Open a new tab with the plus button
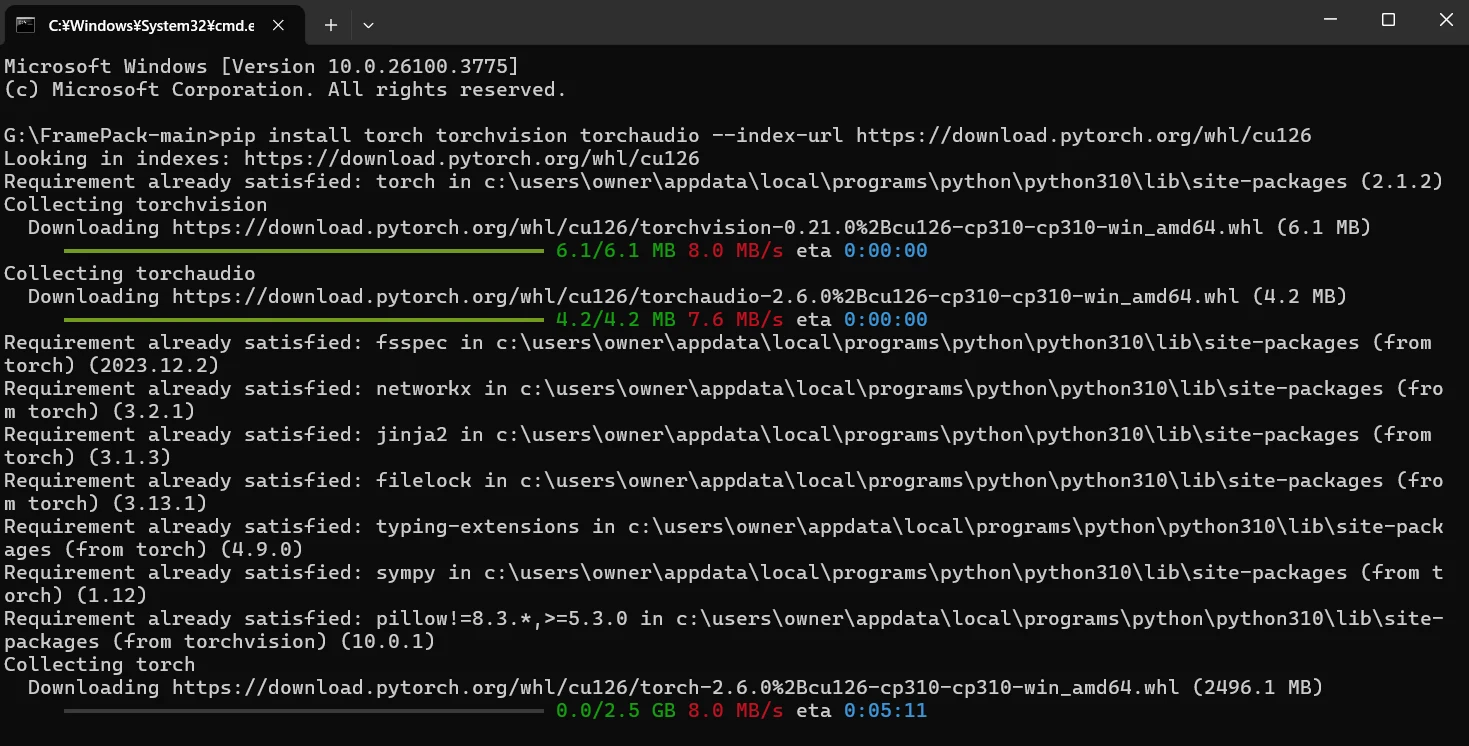This screenshot has width=1469, height=746. pos(331,24)
